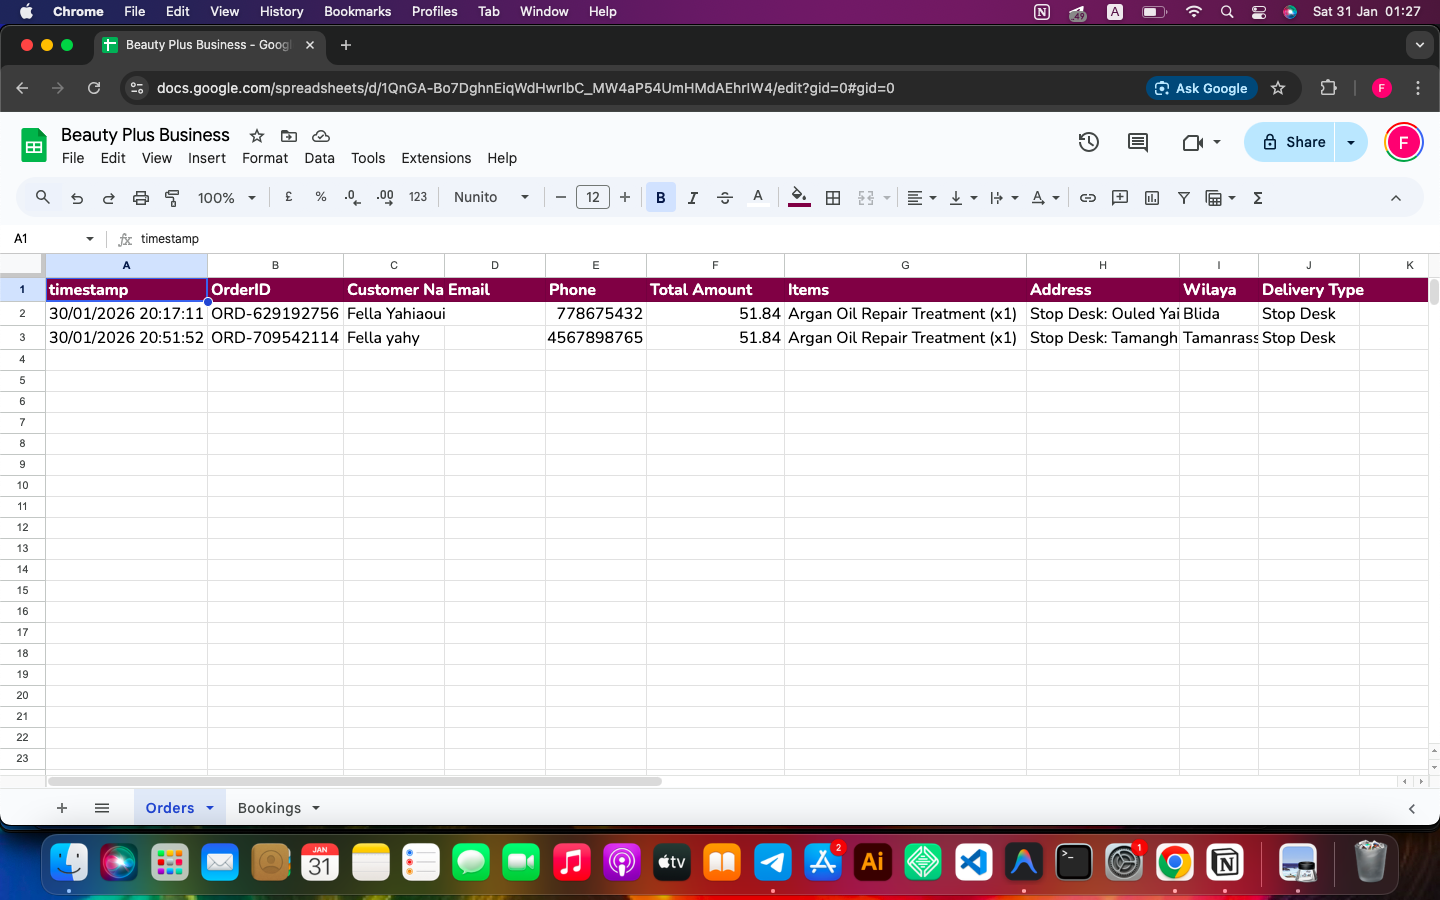Viewport: 1440px width, 900px height.
Task: Format value as a percentage
Action: (x=320, y=197)
